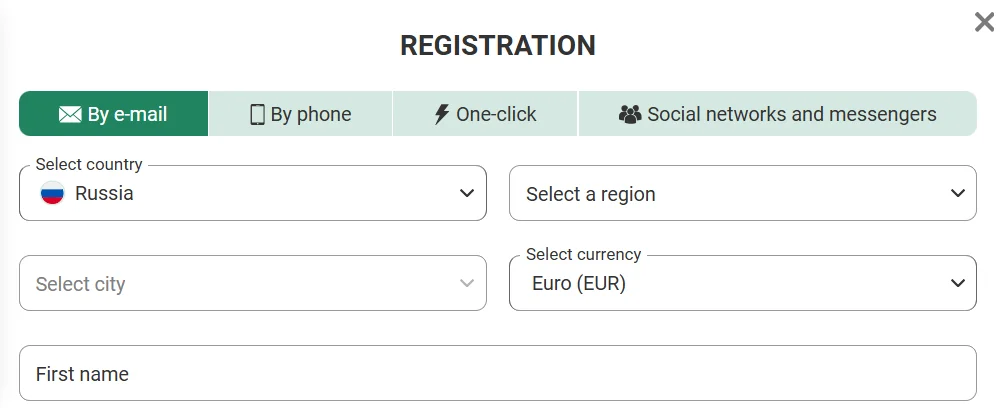
Task: Click the country dropdown chevron arrow
Action: tap(467, 194)
